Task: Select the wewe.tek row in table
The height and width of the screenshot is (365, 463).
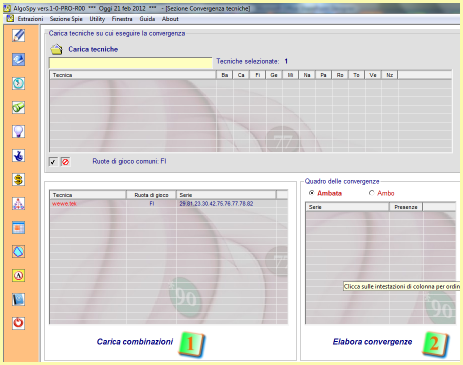Action: coord(168,204)
